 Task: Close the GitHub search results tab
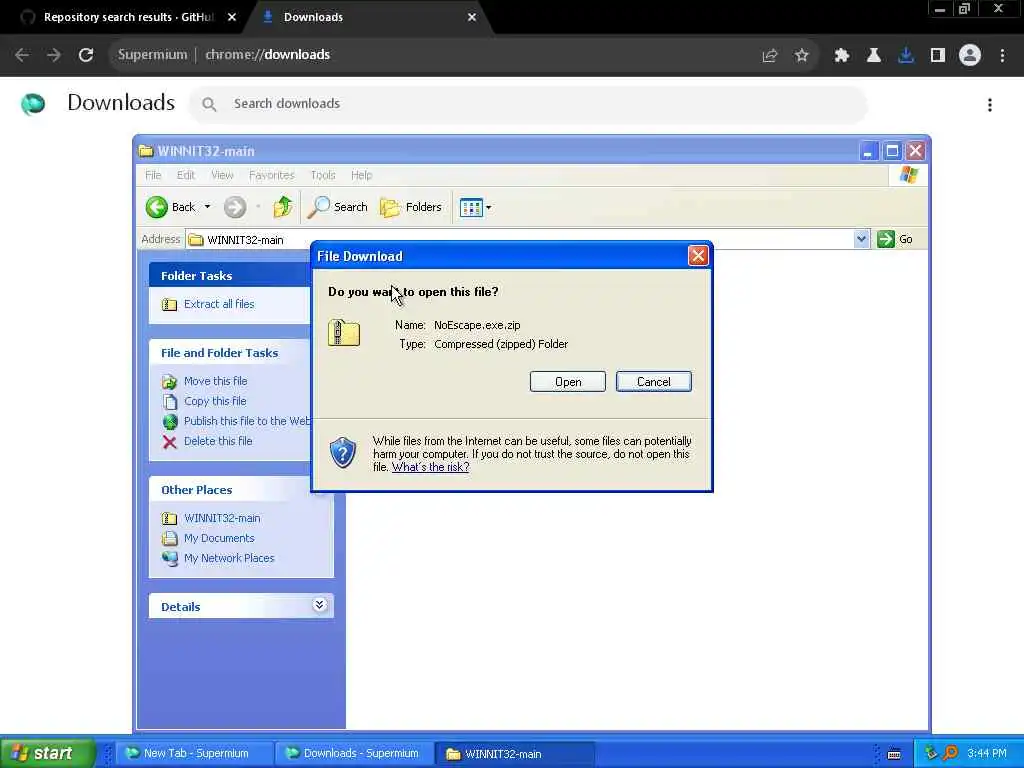click(x=232, y=18)
